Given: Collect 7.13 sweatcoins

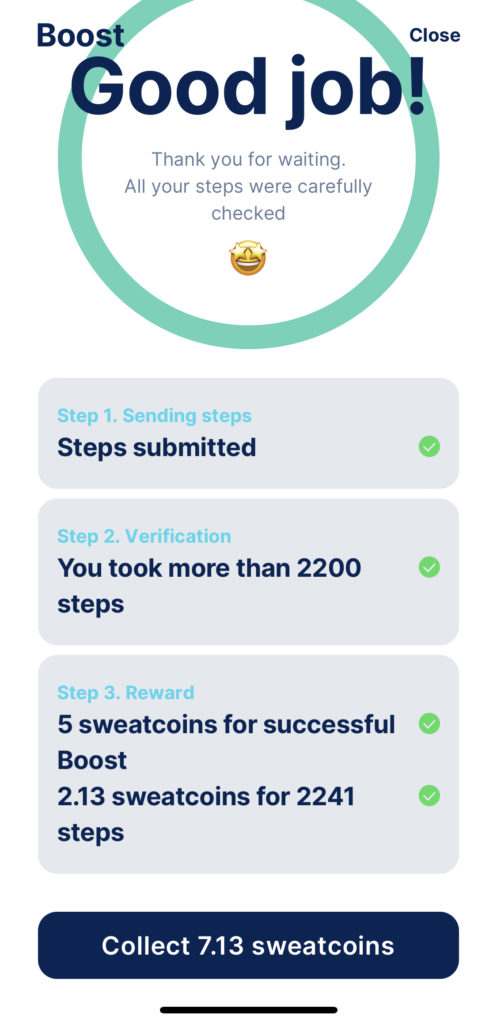Looking at the screenshot, I should pos(248,945).
